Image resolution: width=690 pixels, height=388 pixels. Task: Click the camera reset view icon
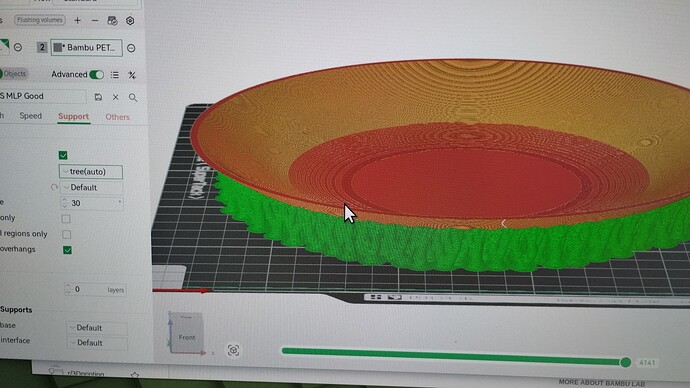[233, 350]
